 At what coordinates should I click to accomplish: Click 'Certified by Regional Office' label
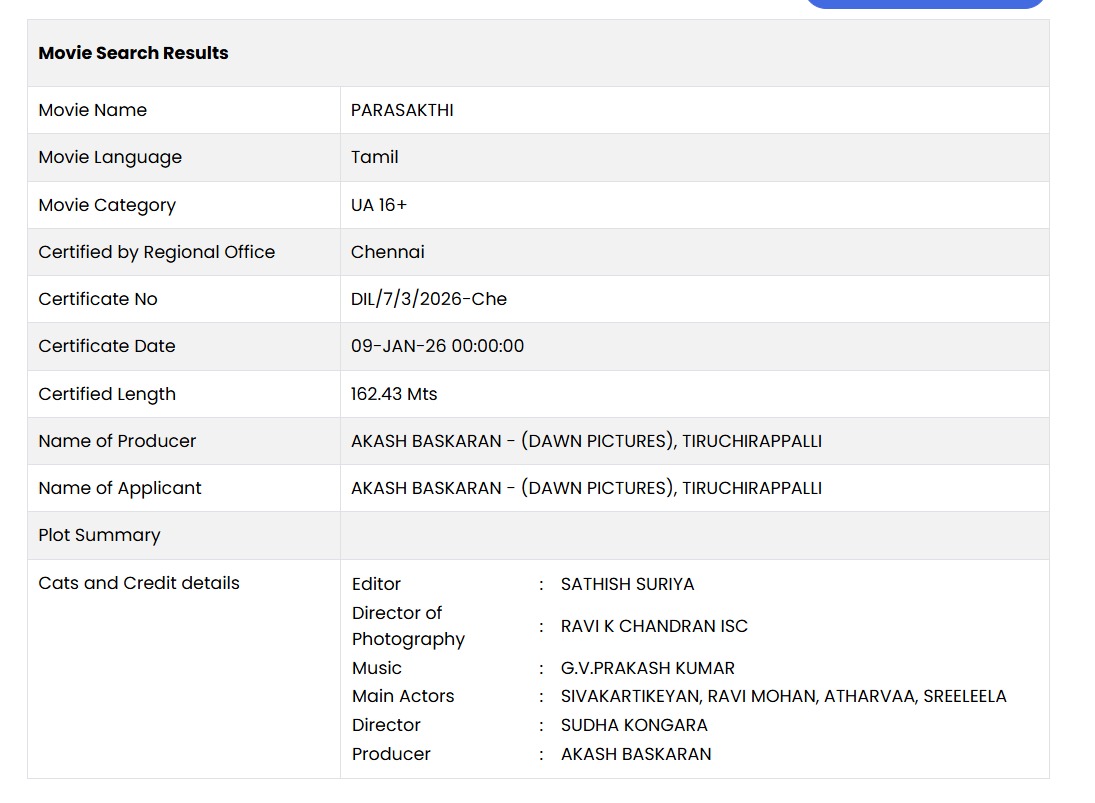156,252
